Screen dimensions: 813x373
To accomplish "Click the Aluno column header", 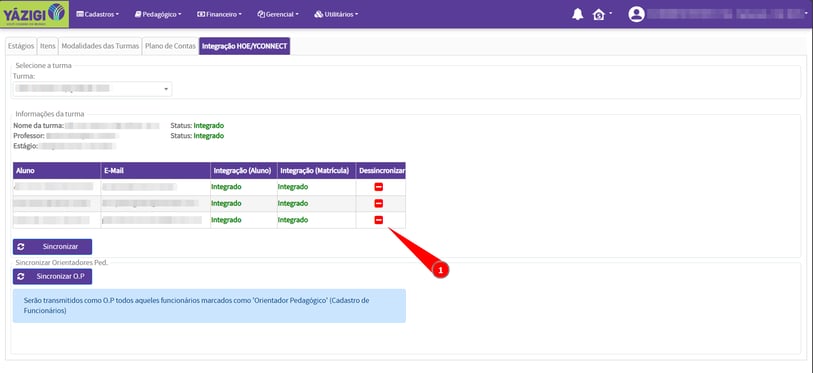I will [57, 170].
